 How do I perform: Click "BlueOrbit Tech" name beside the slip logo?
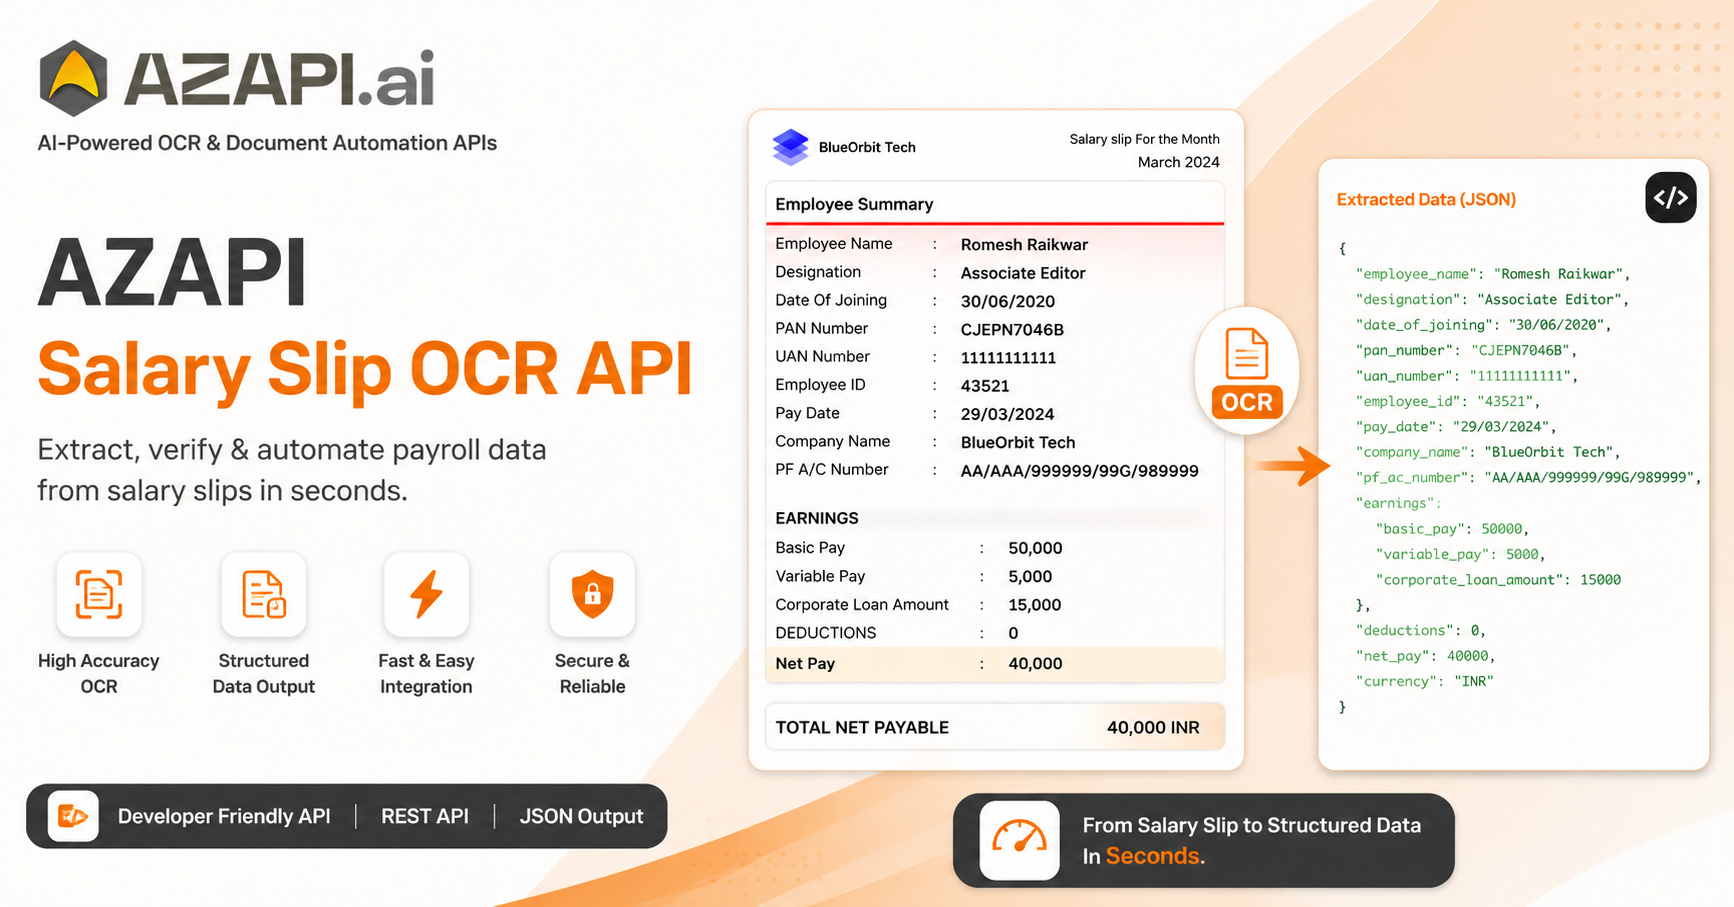click(x=867, y=147)
